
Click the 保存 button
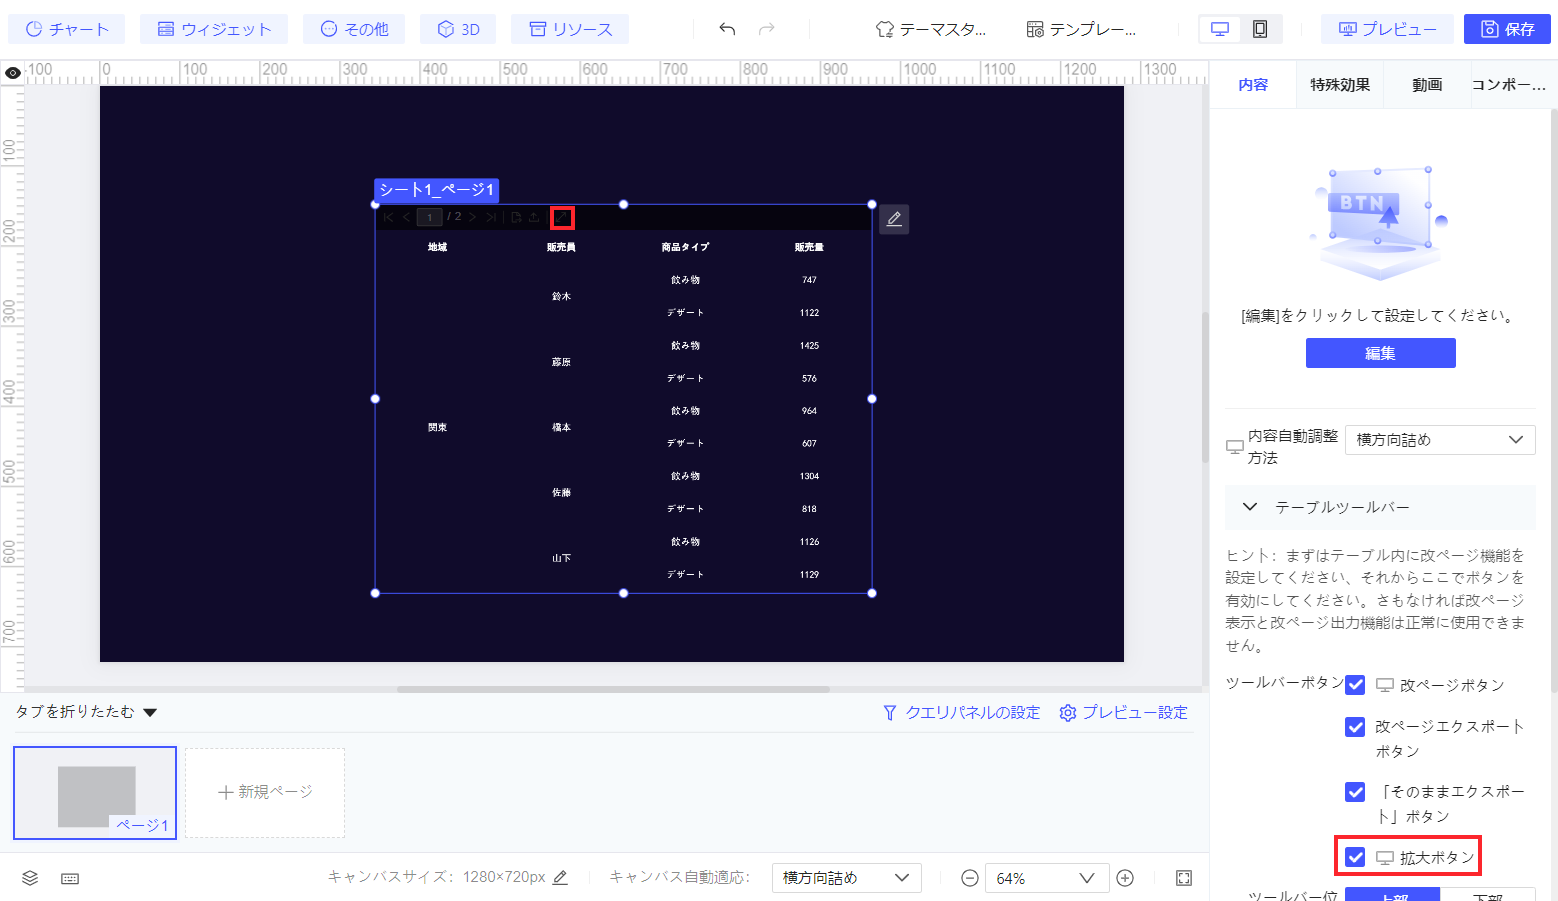[1507, 29]
